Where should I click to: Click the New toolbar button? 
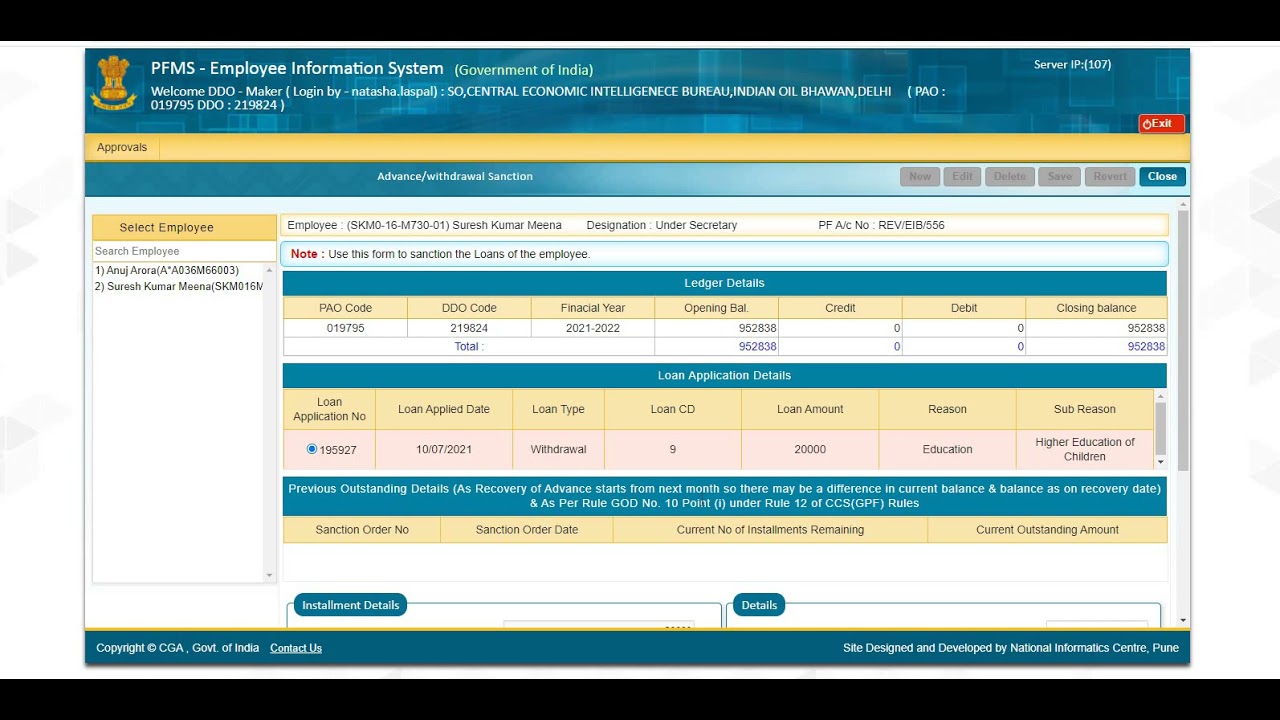pyautogui.click(x=920, y=176)
